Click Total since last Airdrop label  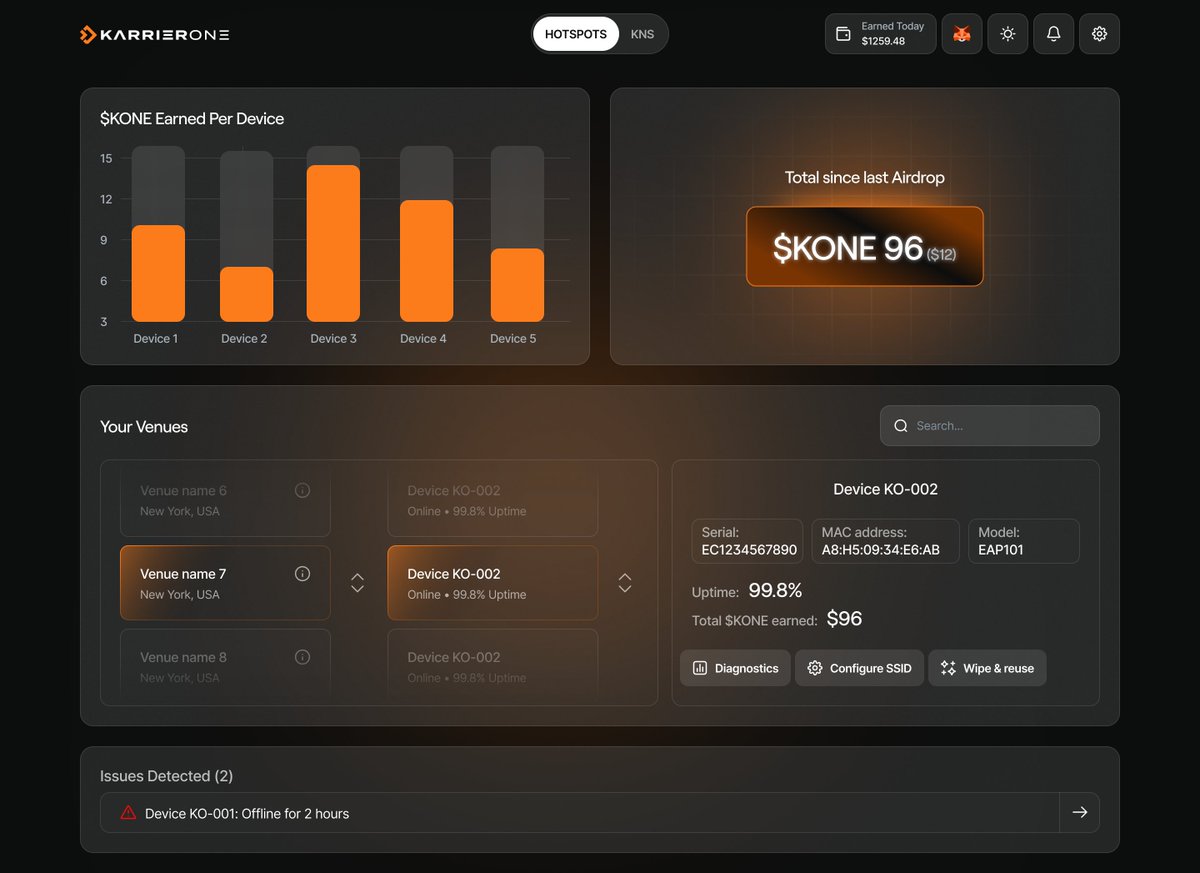click(x=865, y=178)
